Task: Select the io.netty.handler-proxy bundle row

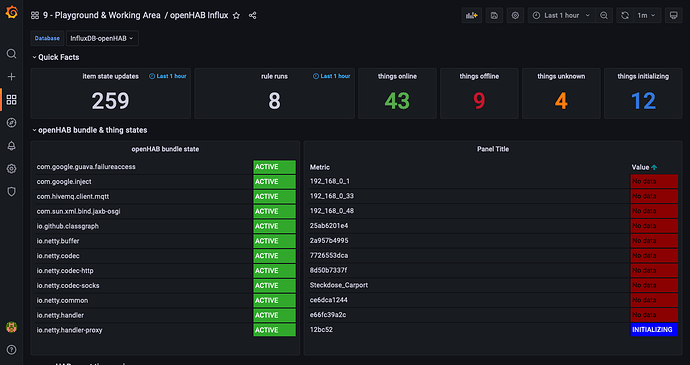Action: coord(165,330)
